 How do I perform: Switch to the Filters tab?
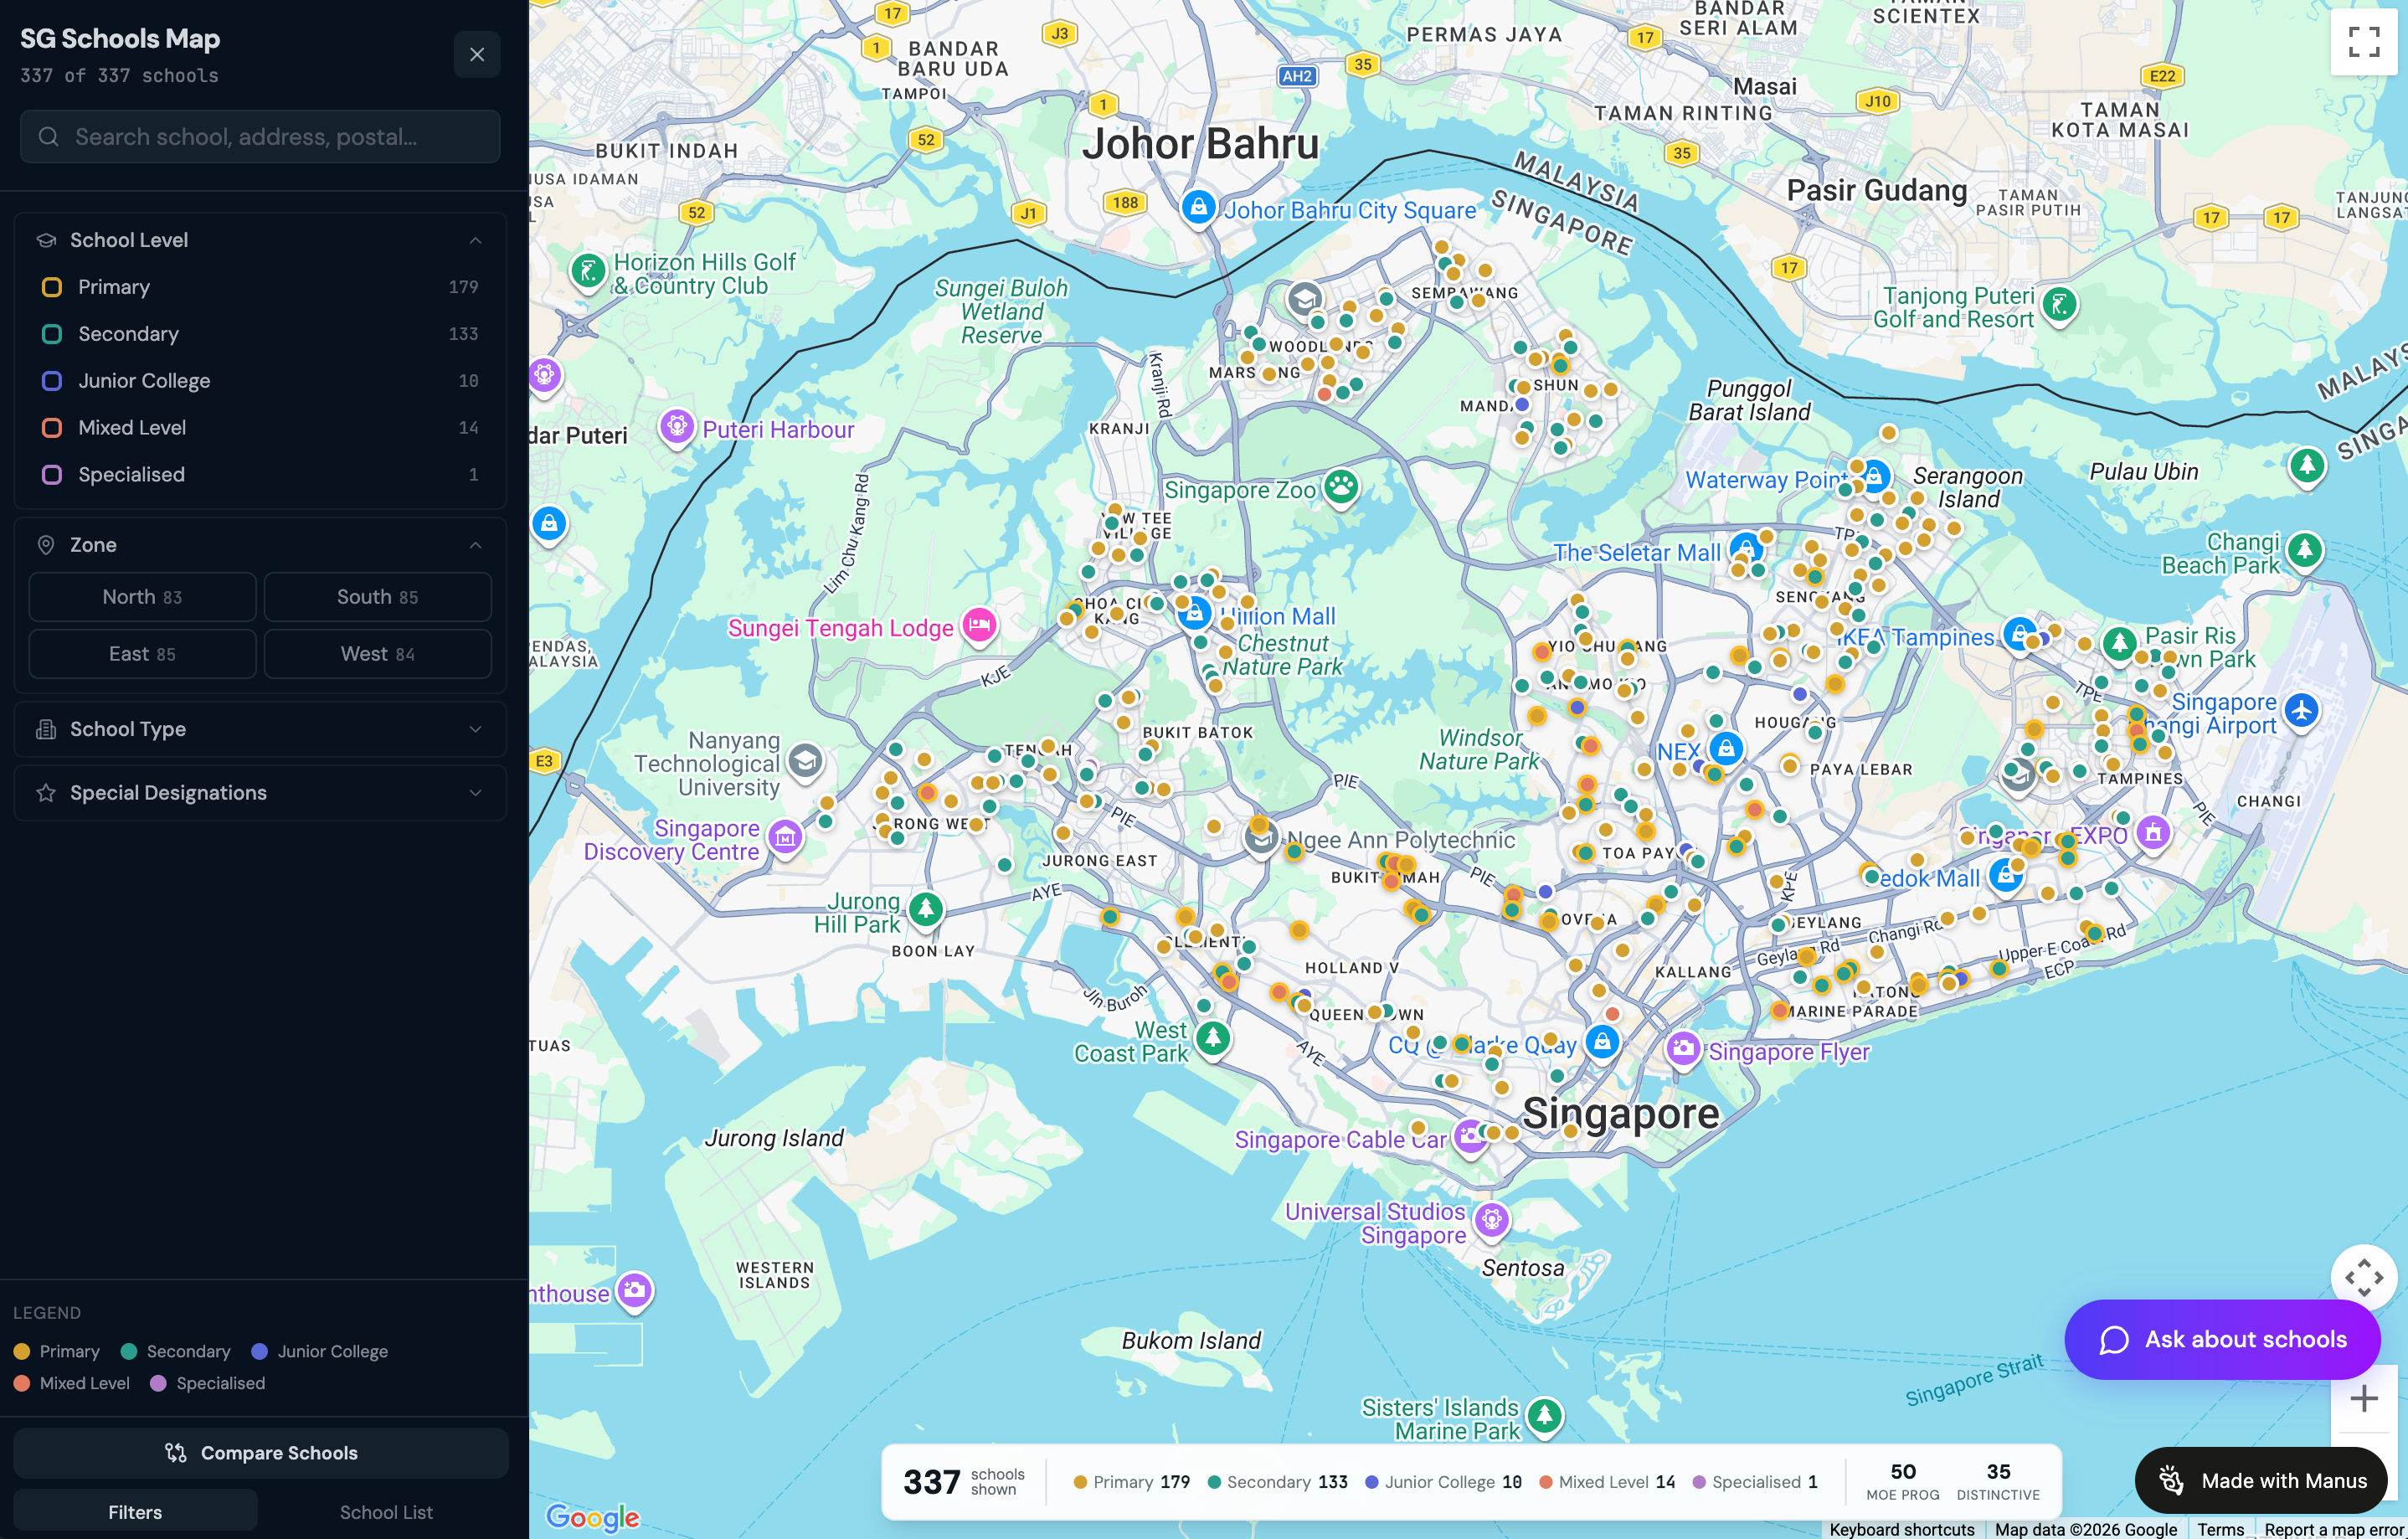pyautogui.click(x=135, y=1512)
